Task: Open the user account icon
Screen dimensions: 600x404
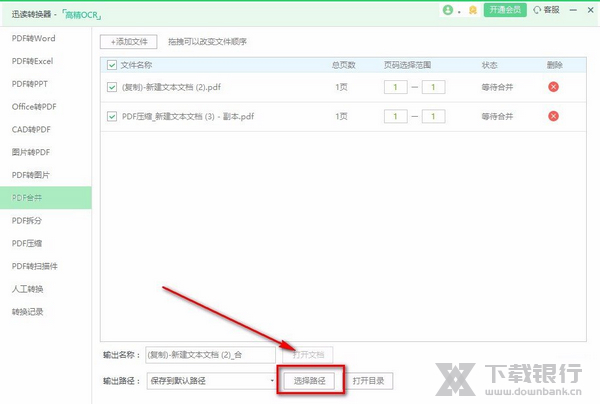Action: click(x=448, y=10)
